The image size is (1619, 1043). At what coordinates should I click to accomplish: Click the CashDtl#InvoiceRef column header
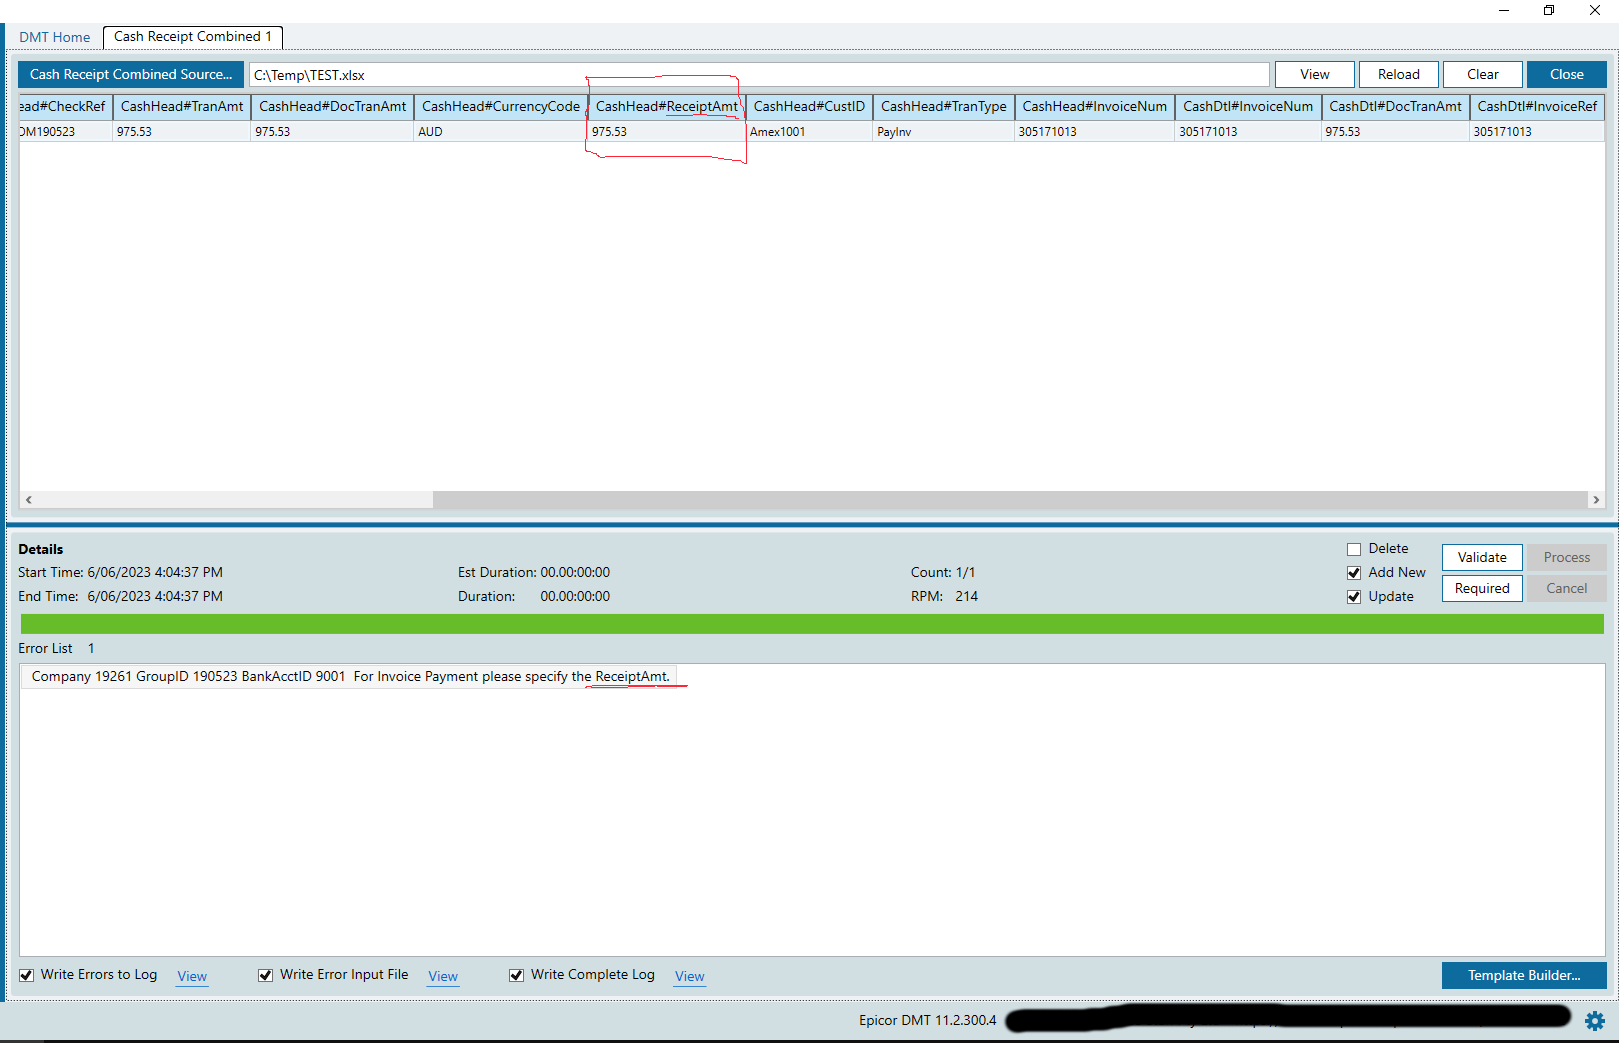point(1537,106)
